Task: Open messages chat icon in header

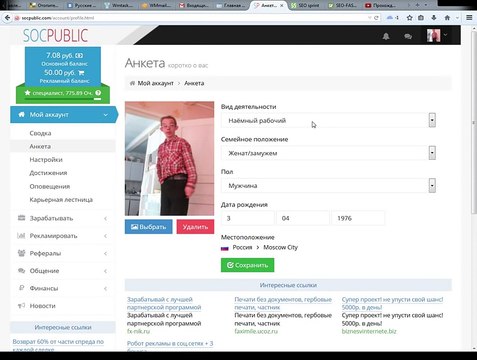Action: click(408, 36)
